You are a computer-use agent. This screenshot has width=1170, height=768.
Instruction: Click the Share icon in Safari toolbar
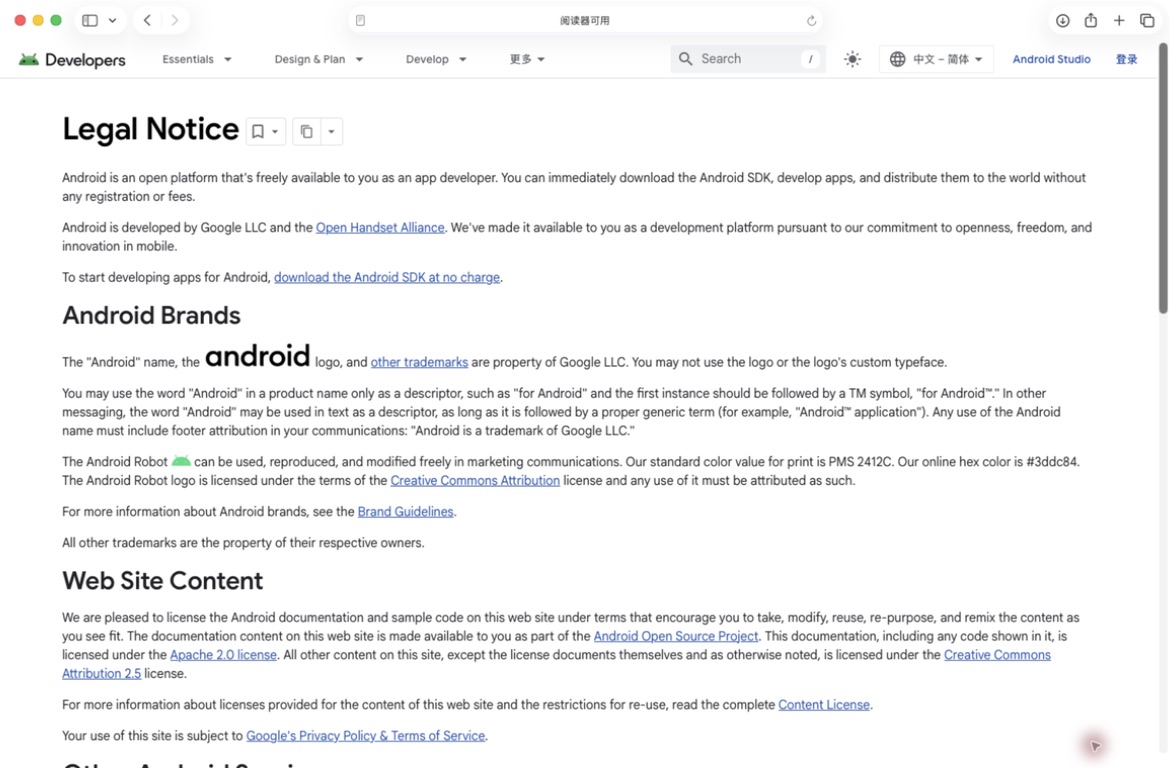coord(1091,20)
